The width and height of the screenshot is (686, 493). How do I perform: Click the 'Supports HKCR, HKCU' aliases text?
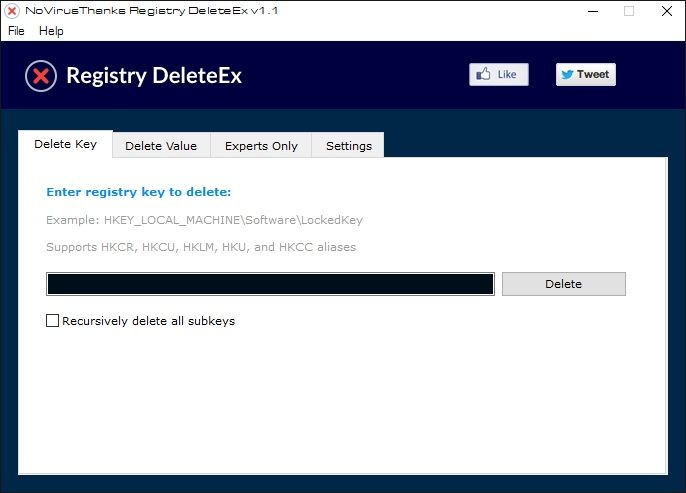tap(201, 247)
